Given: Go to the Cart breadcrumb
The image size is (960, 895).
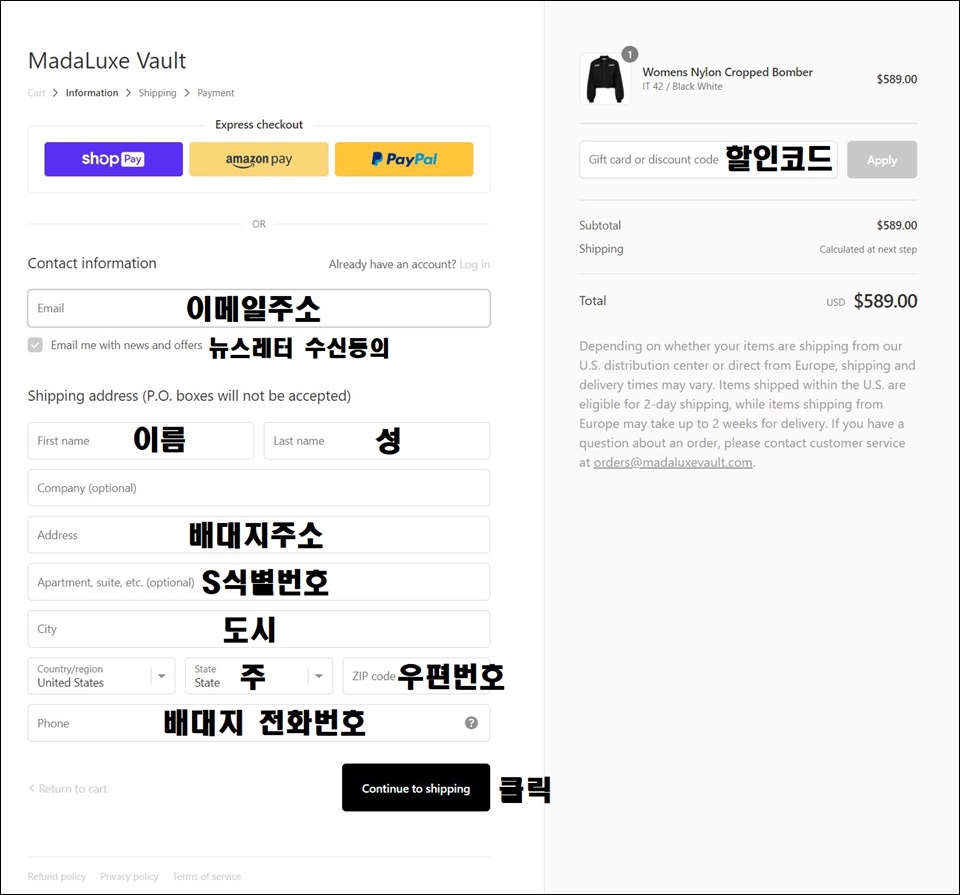Looking at the screenshot, I should click(x=36, y=93).
